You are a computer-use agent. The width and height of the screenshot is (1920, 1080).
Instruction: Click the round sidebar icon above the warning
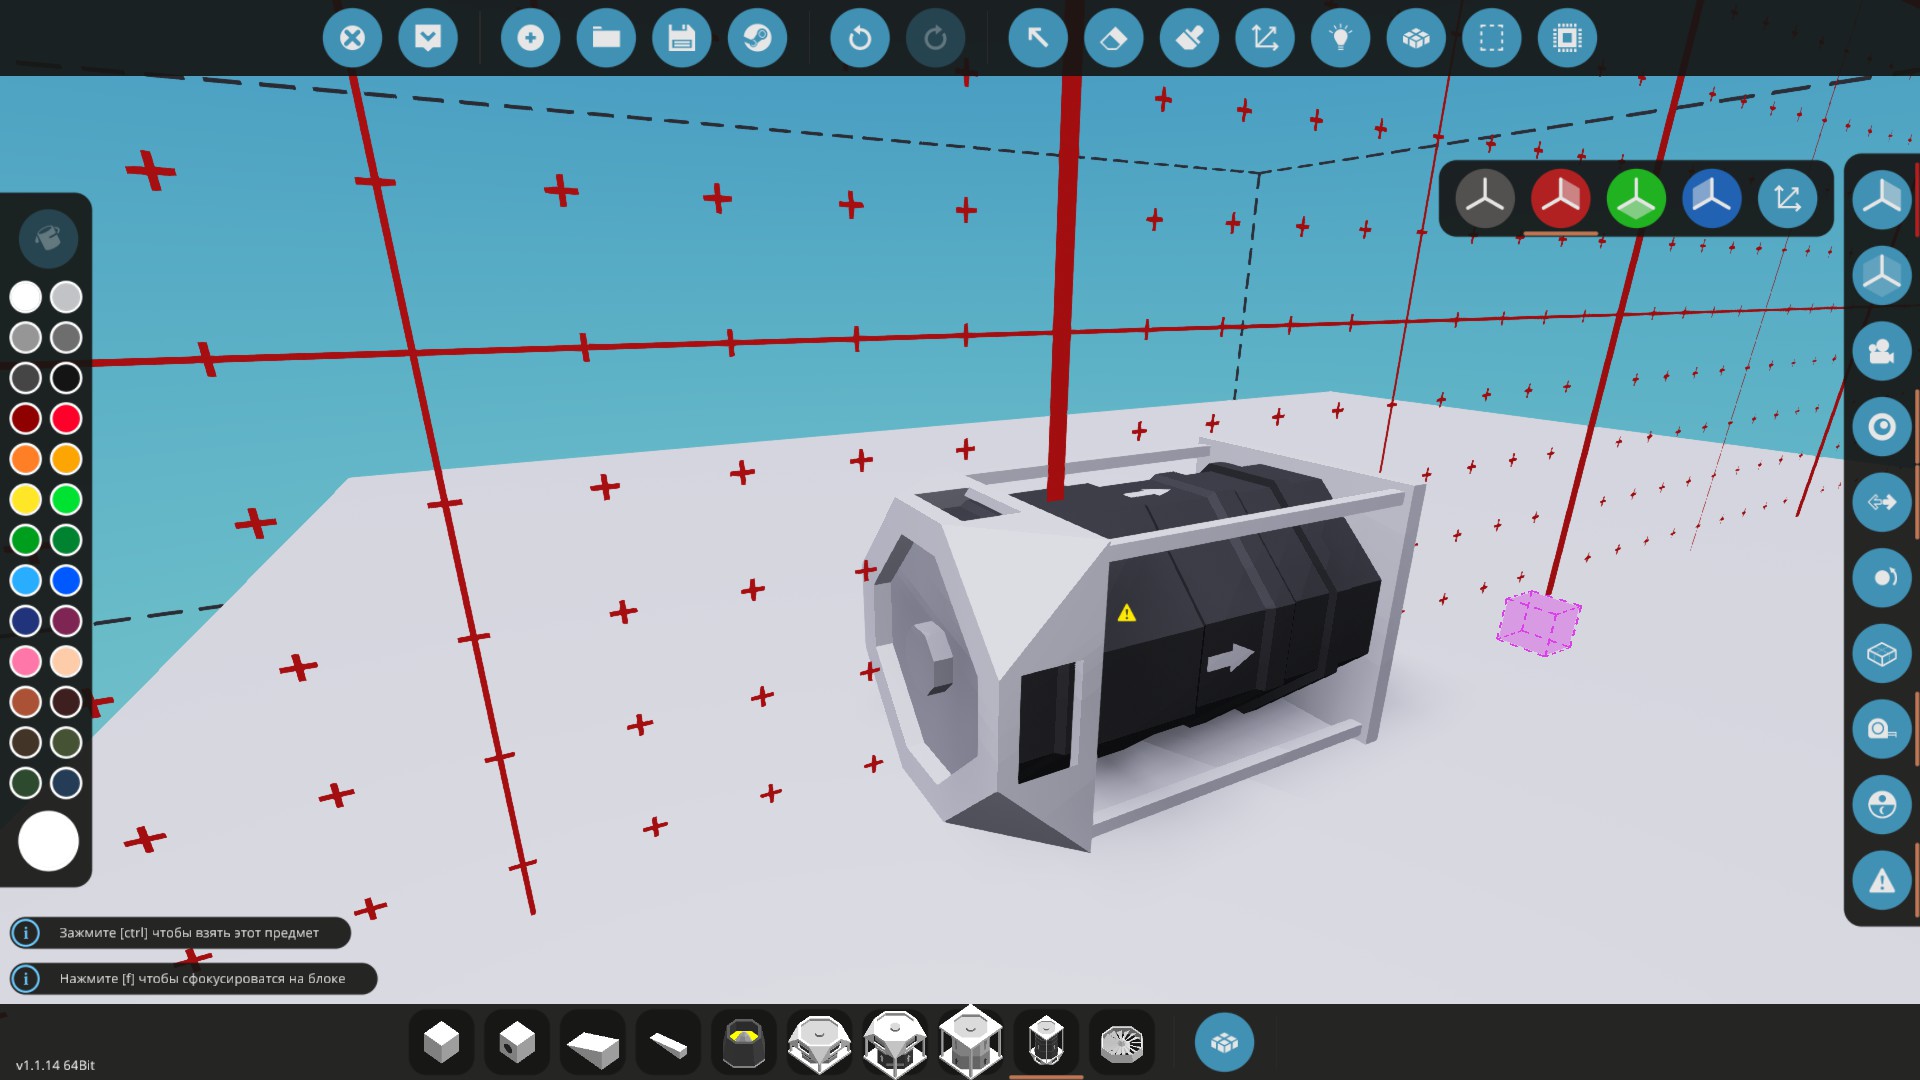[x=1882, y=805]
